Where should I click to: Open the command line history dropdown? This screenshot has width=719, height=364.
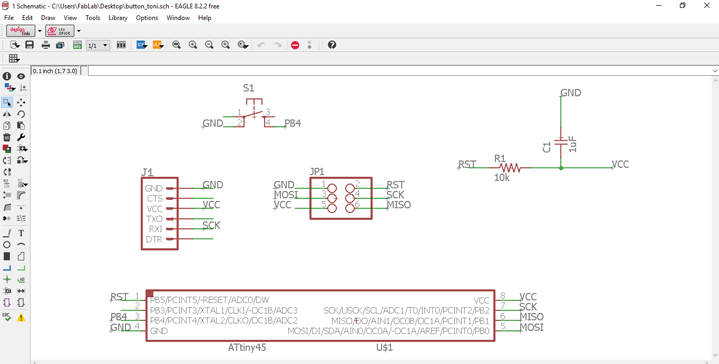(x=715, y=71)
